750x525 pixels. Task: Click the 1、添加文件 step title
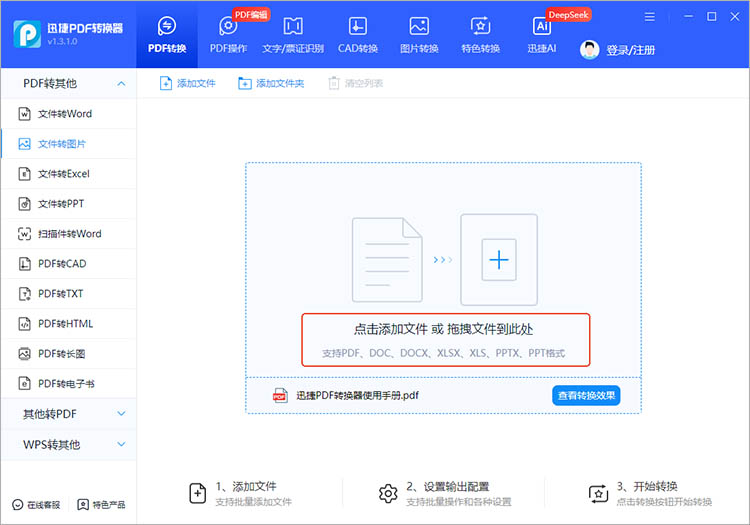coord(246,487)
